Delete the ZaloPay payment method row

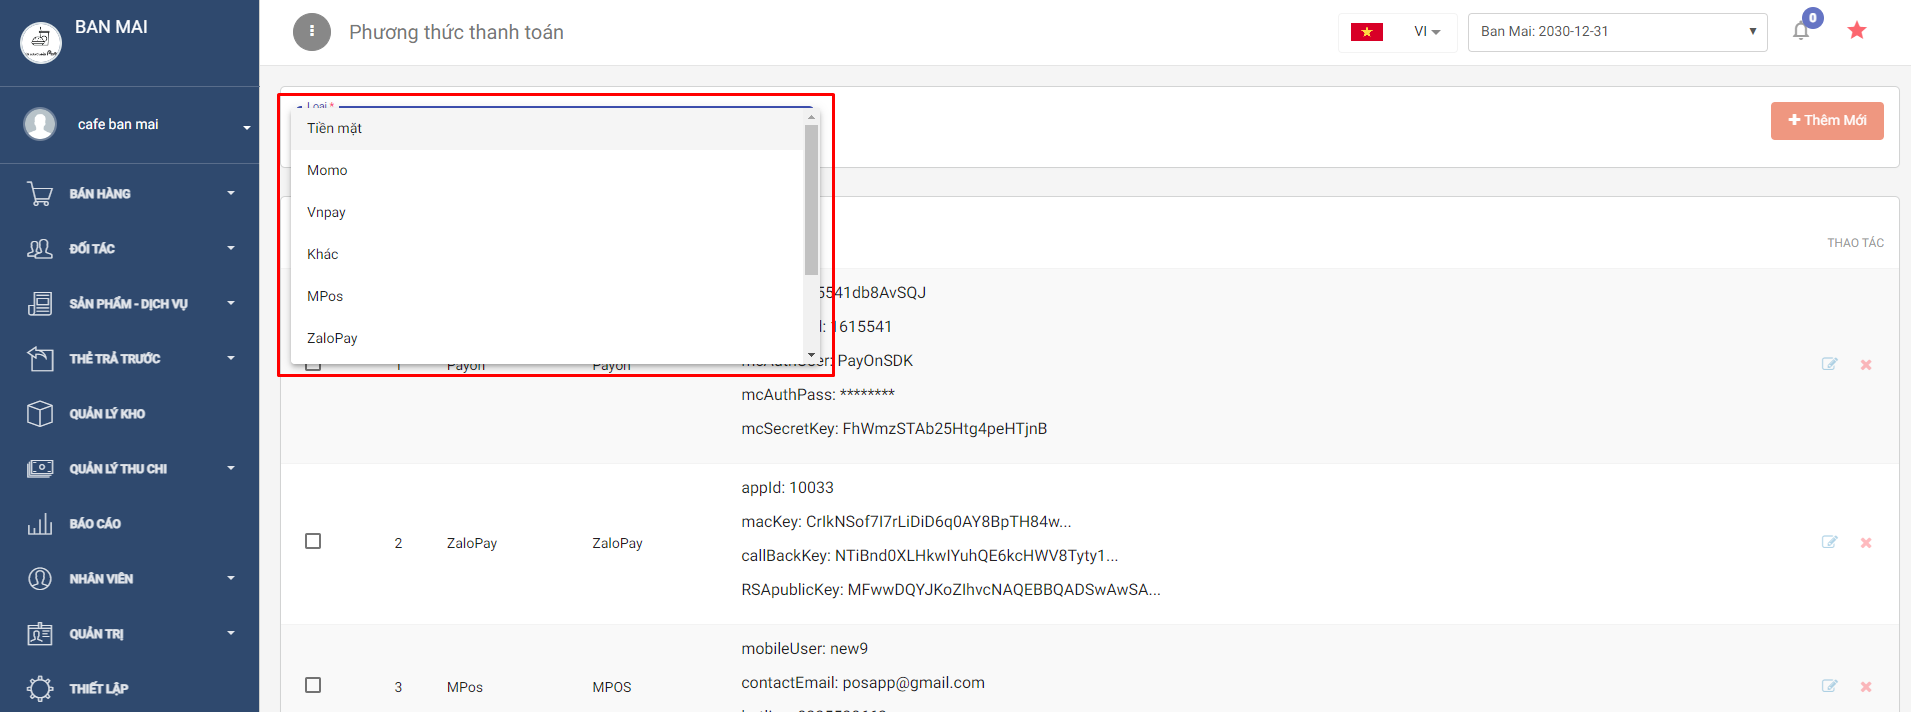pyautogui.click(x=1866, y=543)
